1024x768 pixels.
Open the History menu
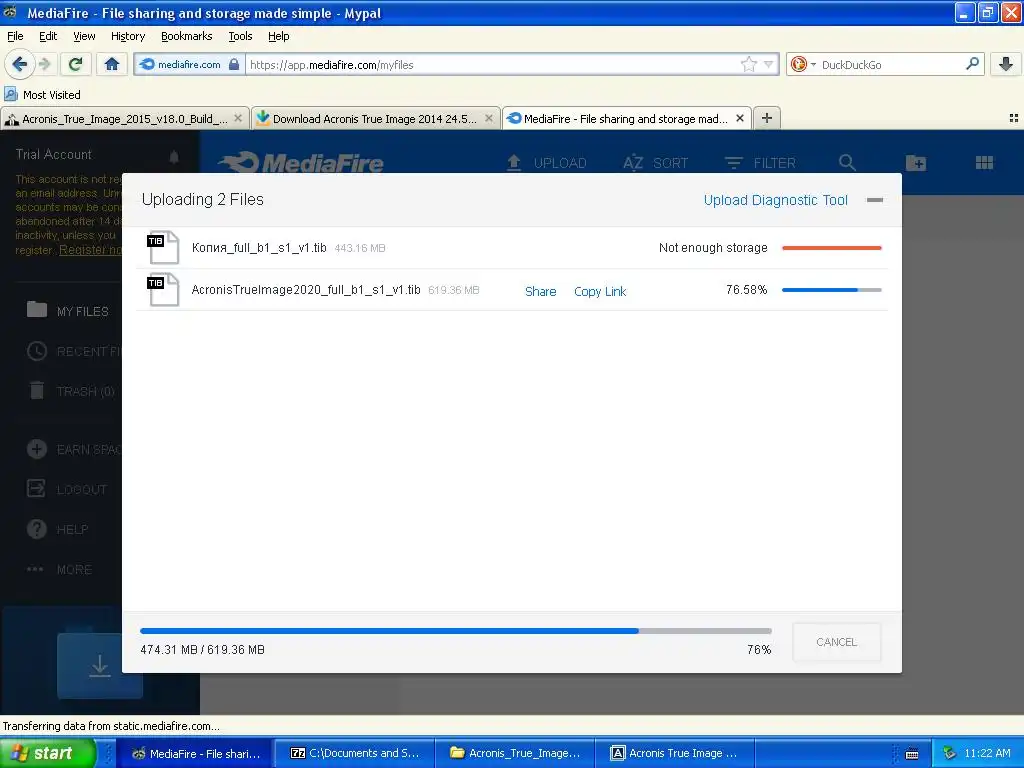[x=127, y=36]
